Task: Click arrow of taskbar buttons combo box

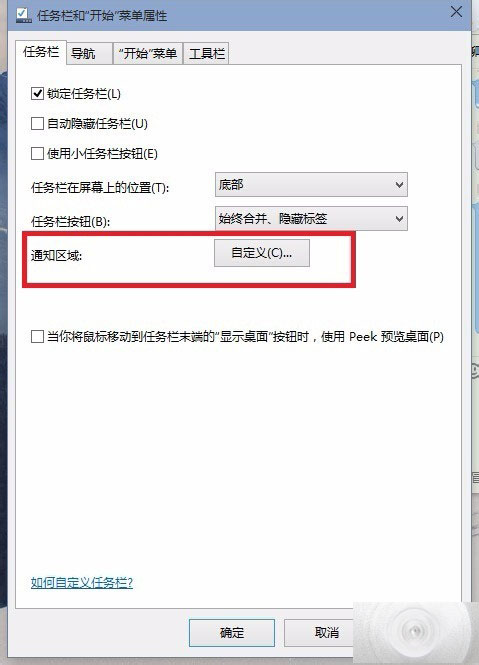Action: point(399,218)
